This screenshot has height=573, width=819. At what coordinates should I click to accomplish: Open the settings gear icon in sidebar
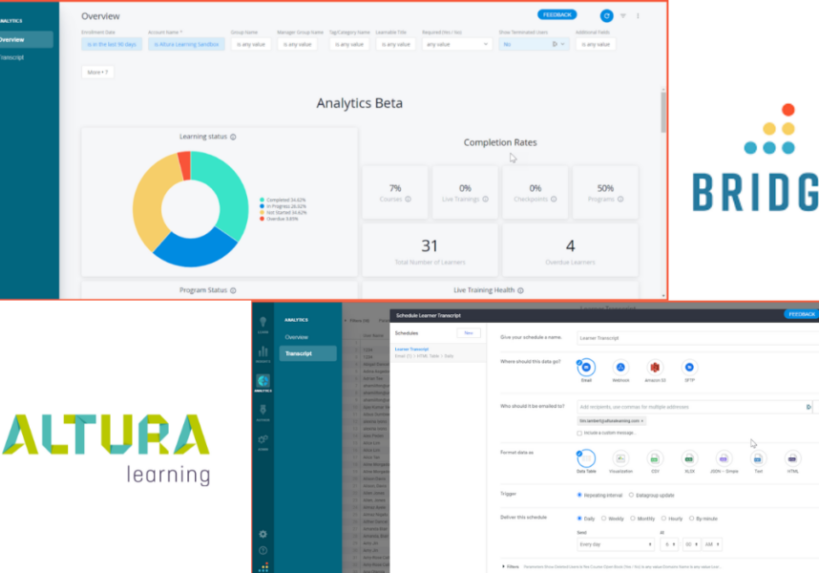tap(263, 534)
